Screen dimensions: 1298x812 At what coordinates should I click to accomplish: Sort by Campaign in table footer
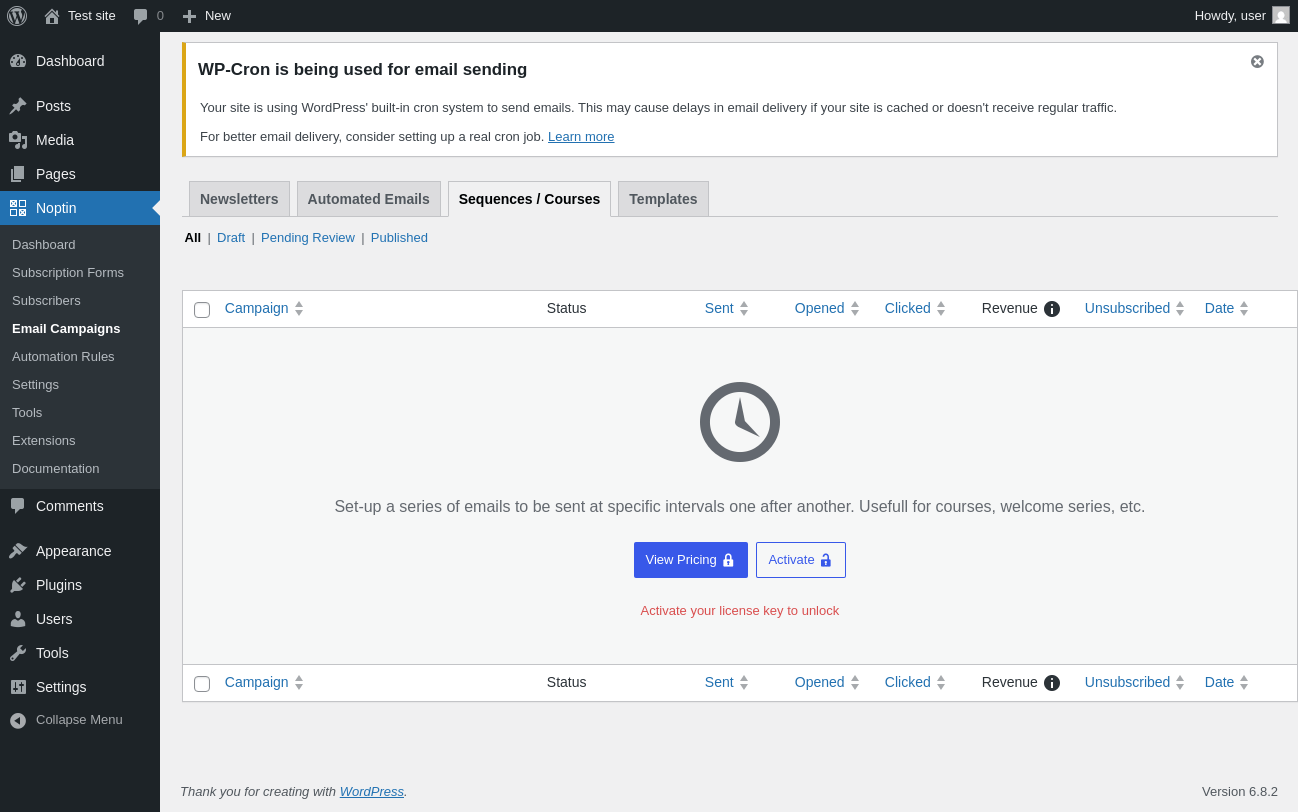coord(264,682)
